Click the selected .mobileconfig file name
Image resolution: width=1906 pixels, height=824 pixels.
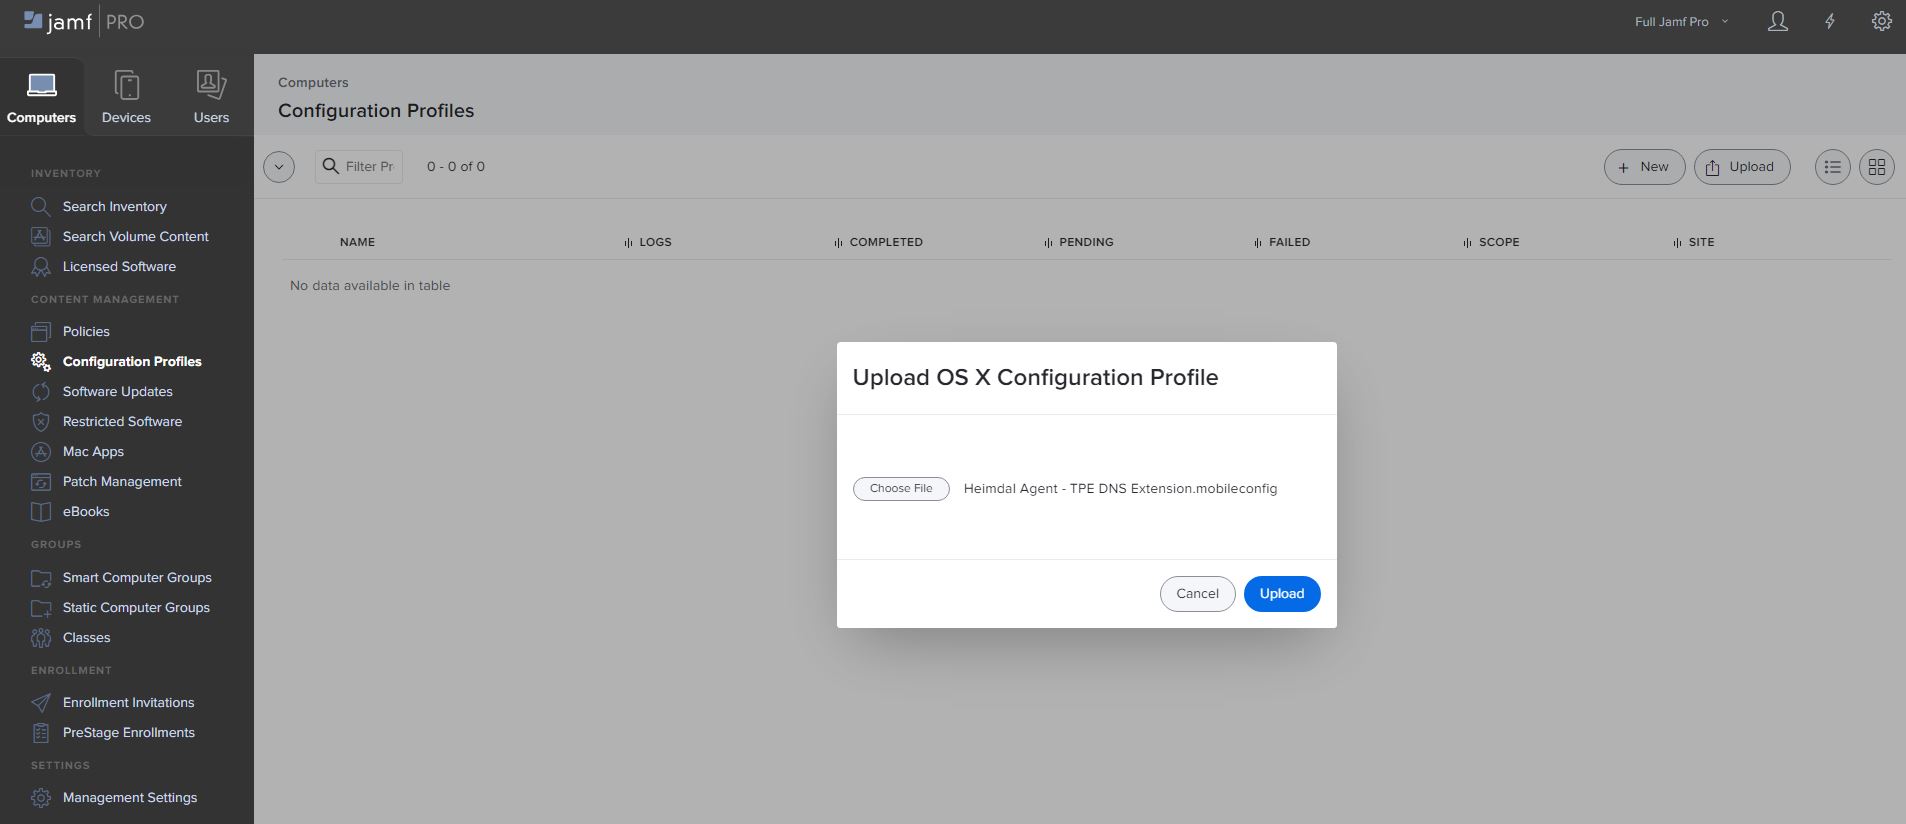coord(1120,489)
